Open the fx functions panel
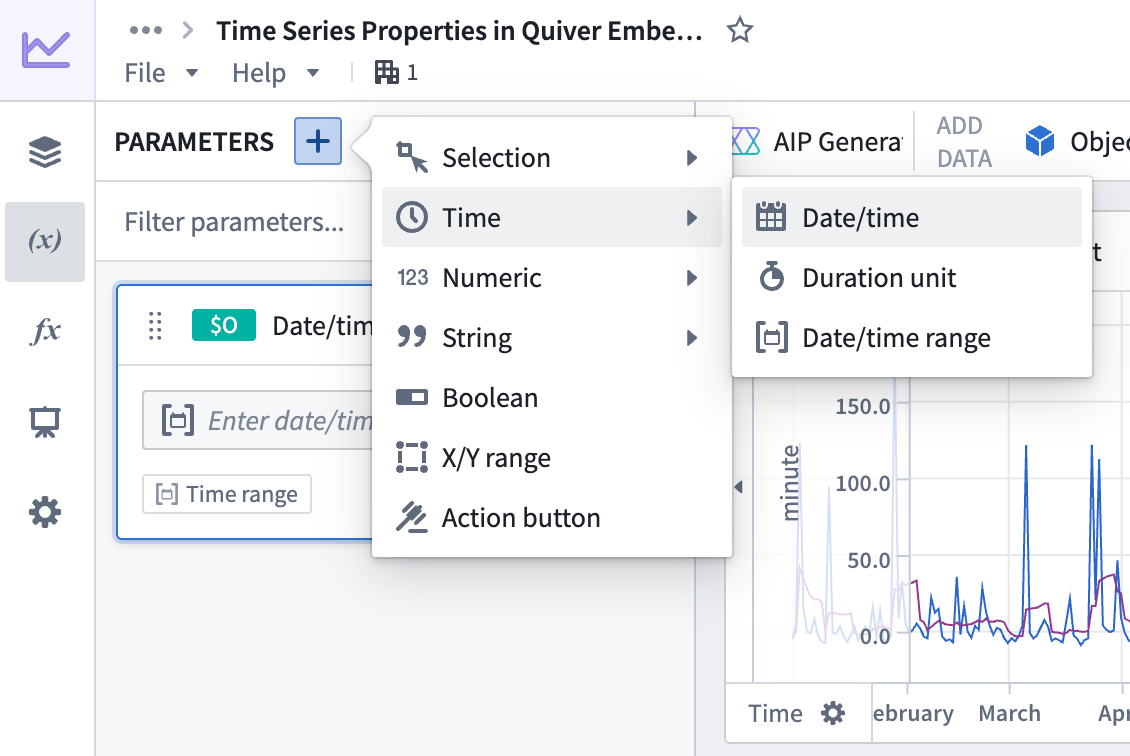Screen dimensions: 1130x756 point(45,331)
